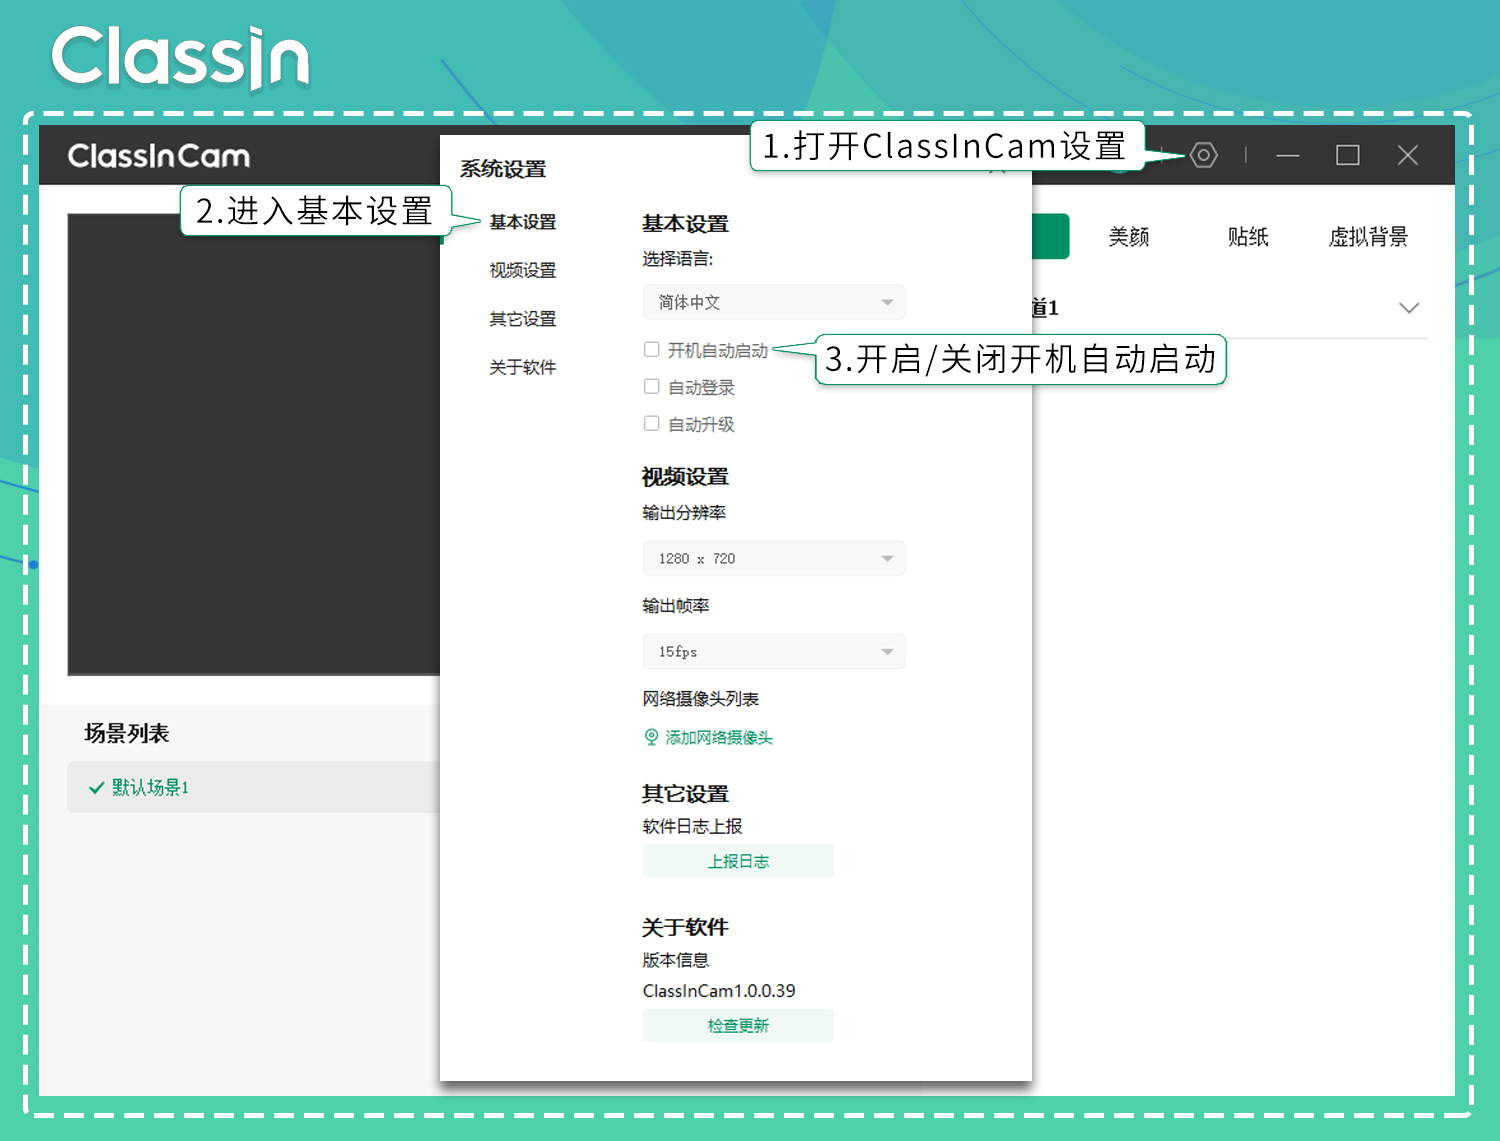Select 默认场景1 in scene list

click(254, 787)
